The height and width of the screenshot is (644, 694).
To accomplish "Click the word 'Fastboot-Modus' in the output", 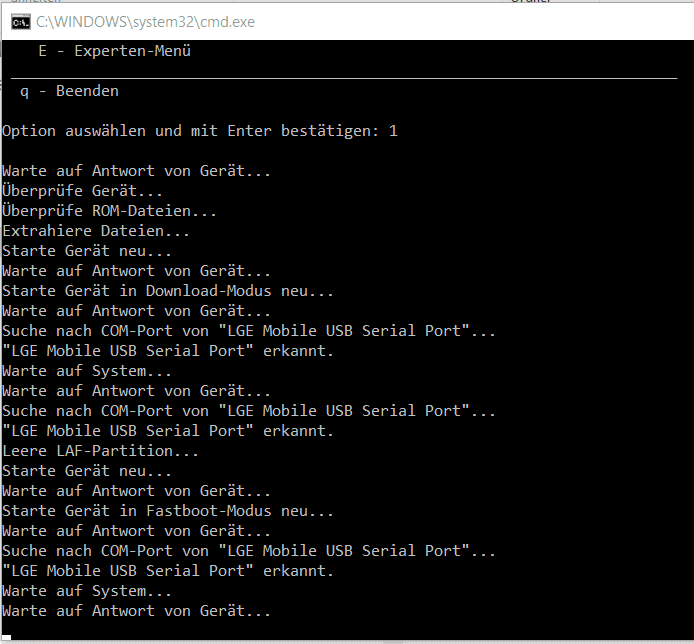I will [x=208, y=511].
